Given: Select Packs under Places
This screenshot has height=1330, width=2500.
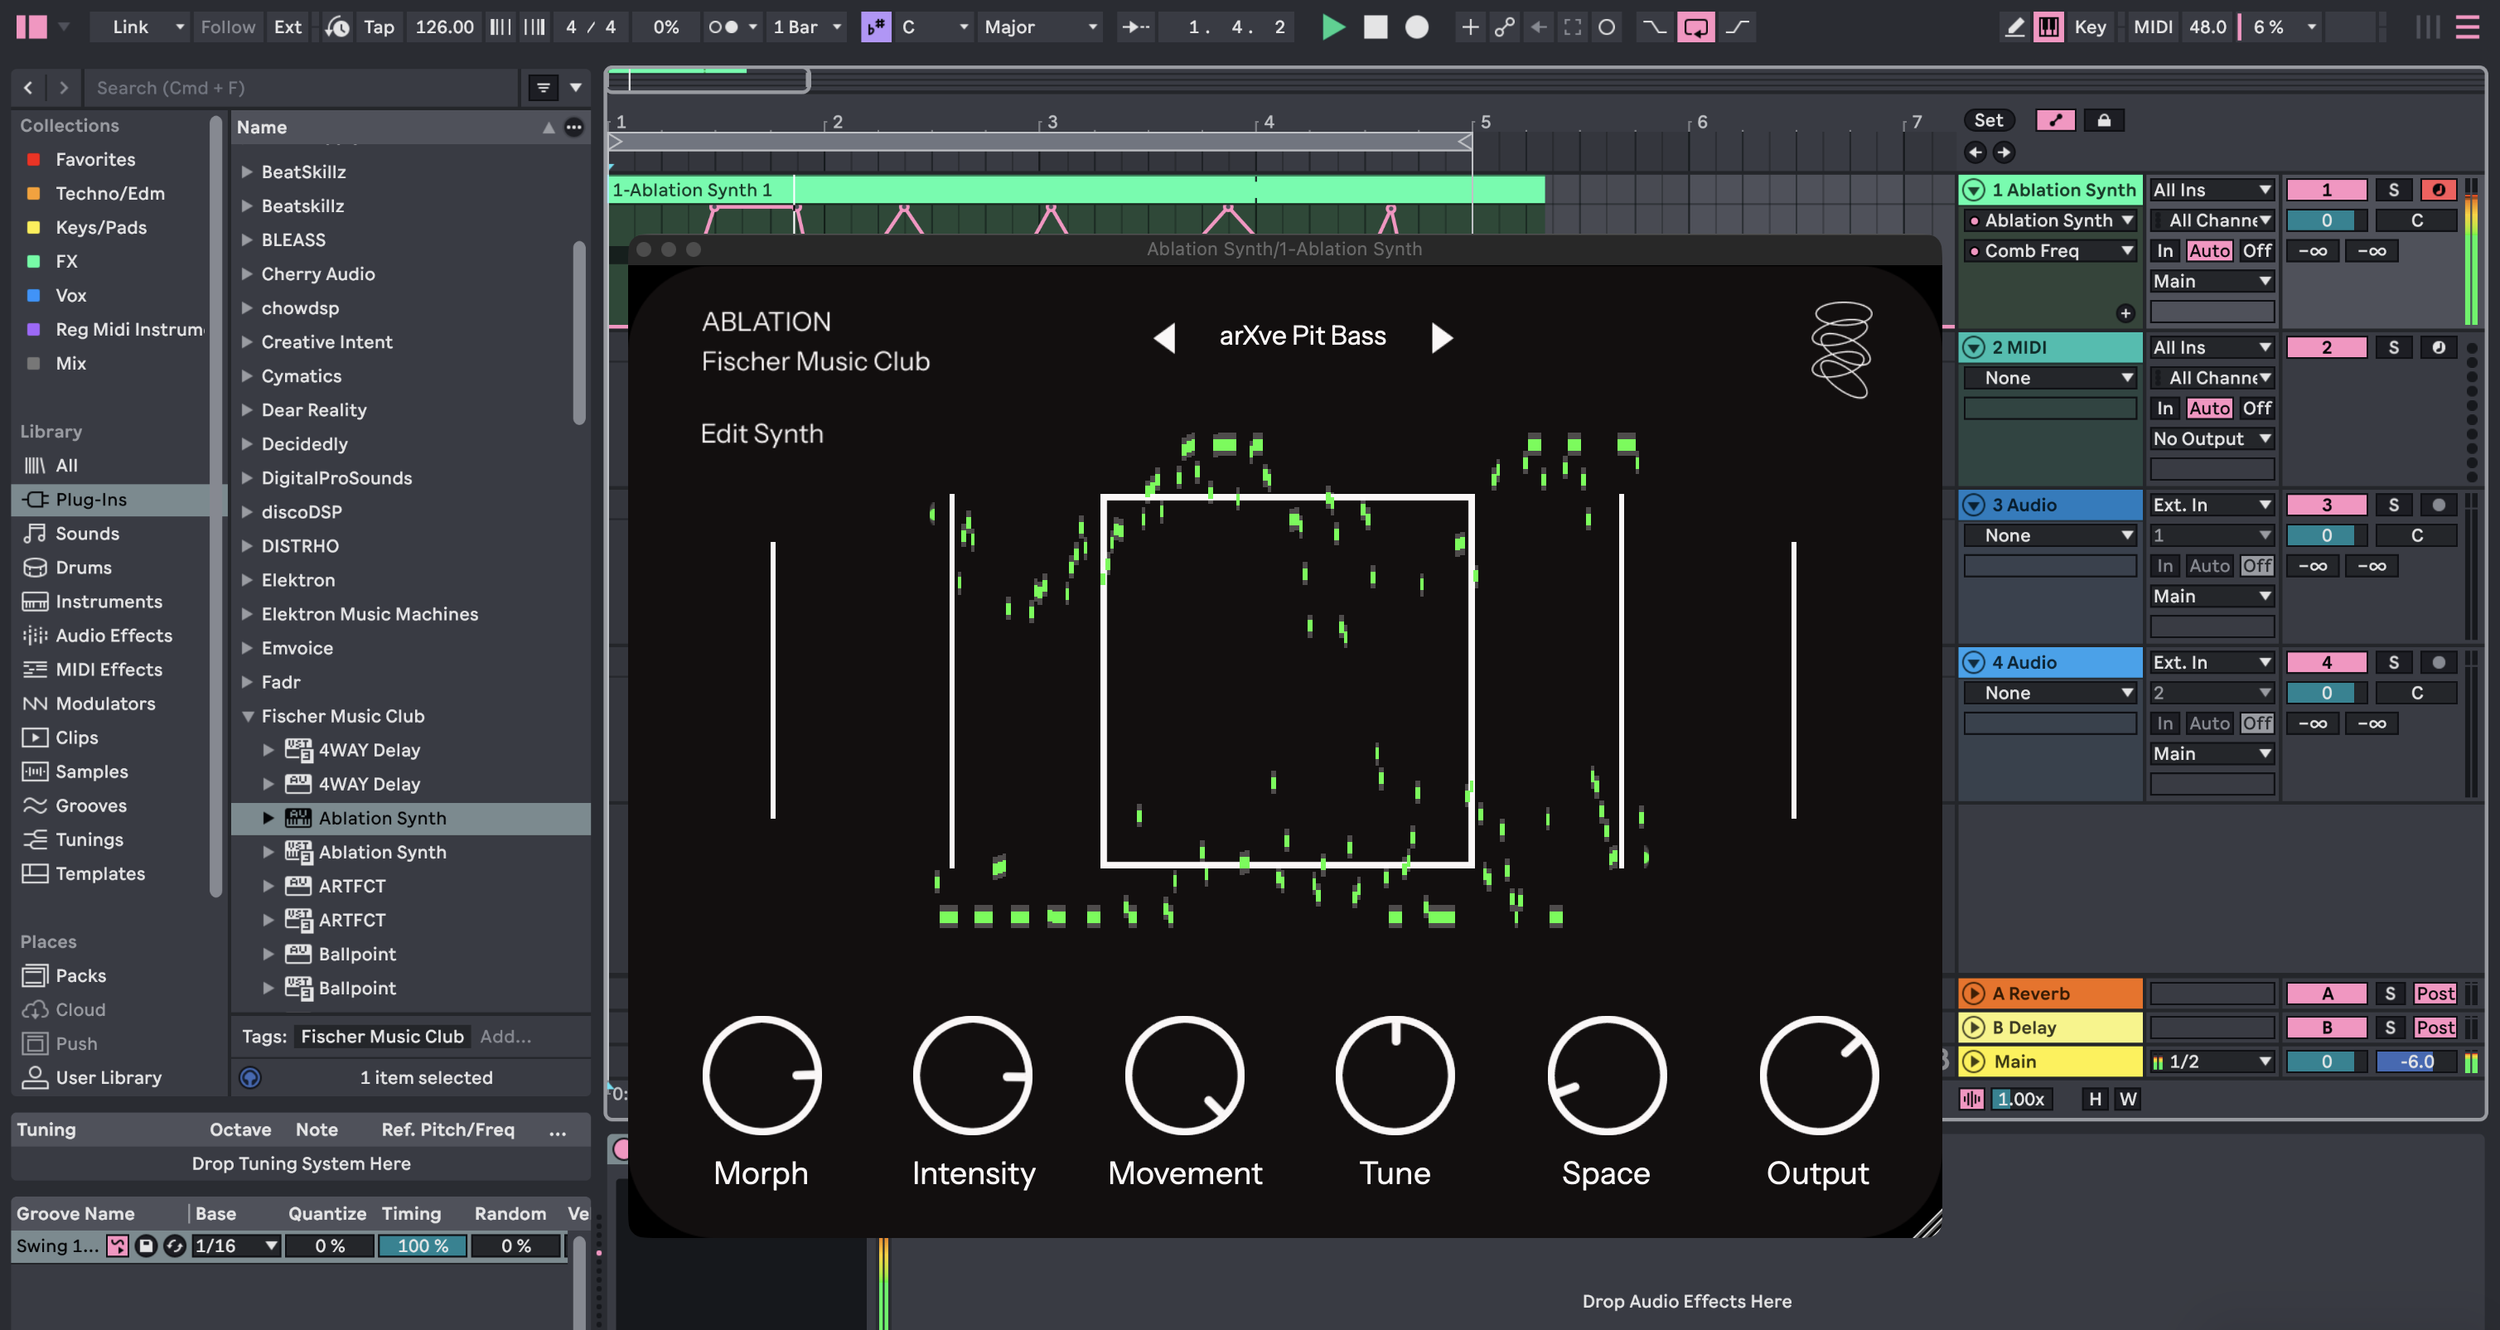Looking at the screenshot, I should click(x=80, y=975).
